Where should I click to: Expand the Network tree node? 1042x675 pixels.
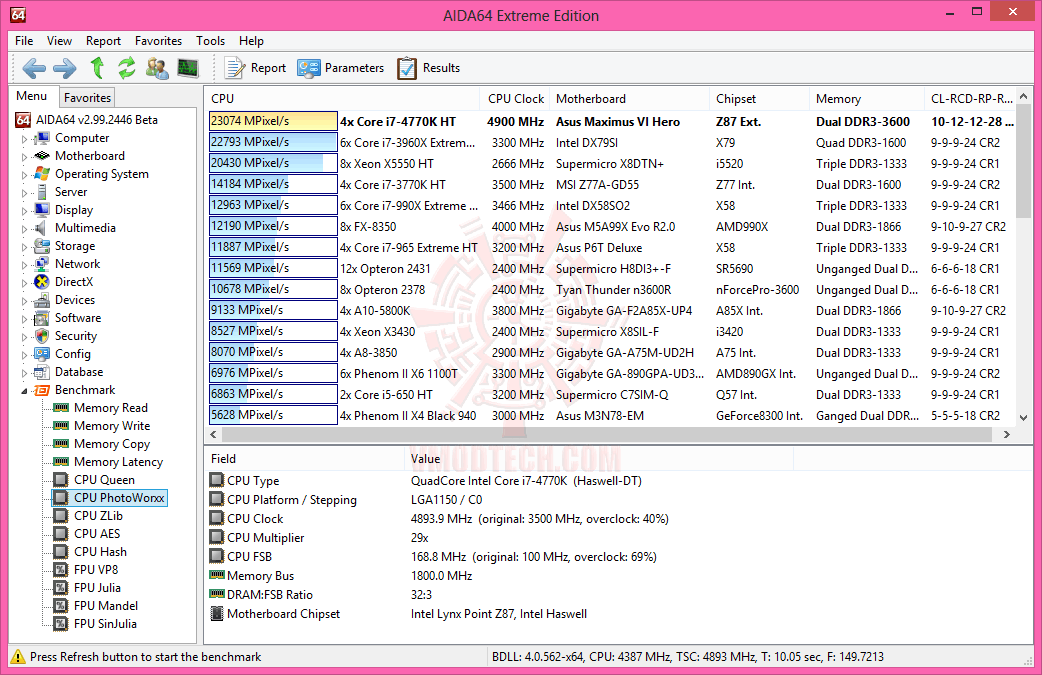pos(25,265)
